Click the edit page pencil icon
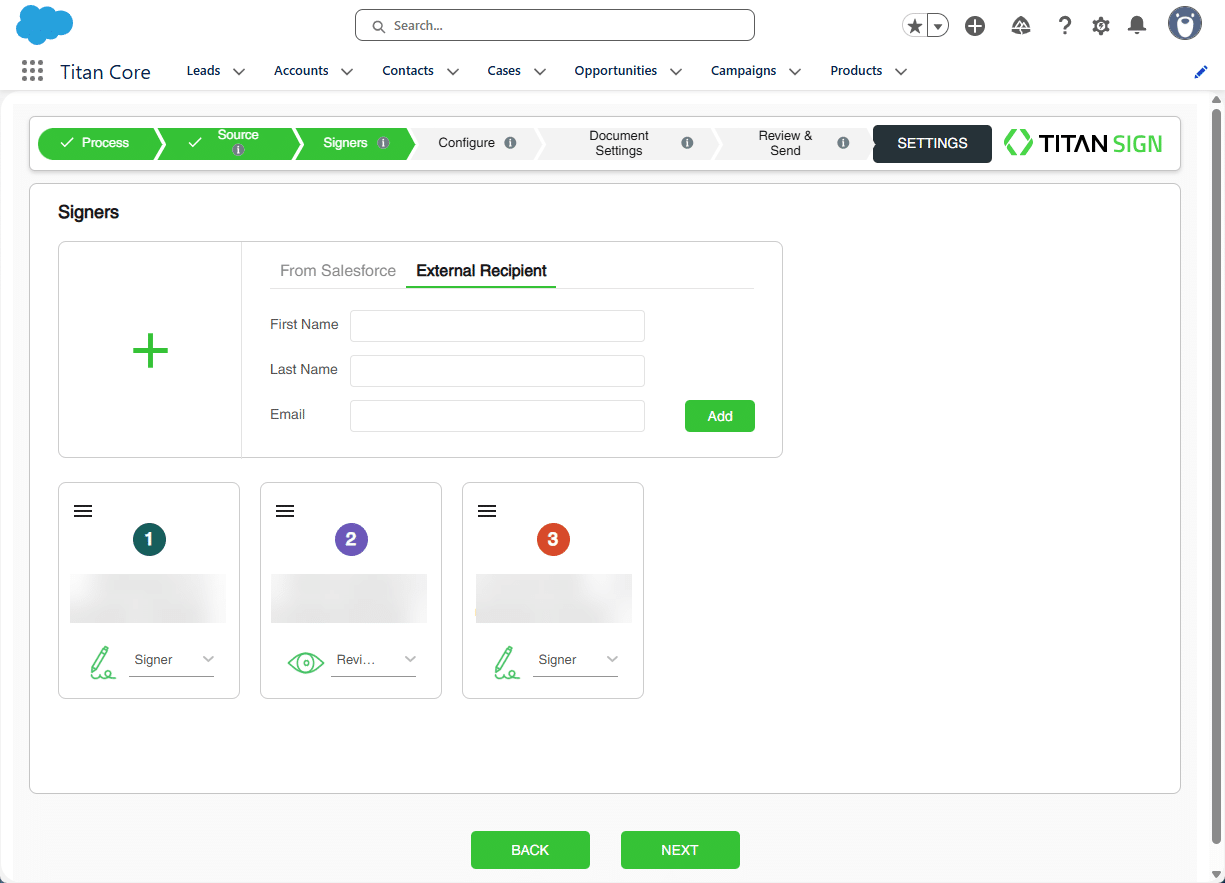1225x883 pixels. click(x=1200, y=71)
